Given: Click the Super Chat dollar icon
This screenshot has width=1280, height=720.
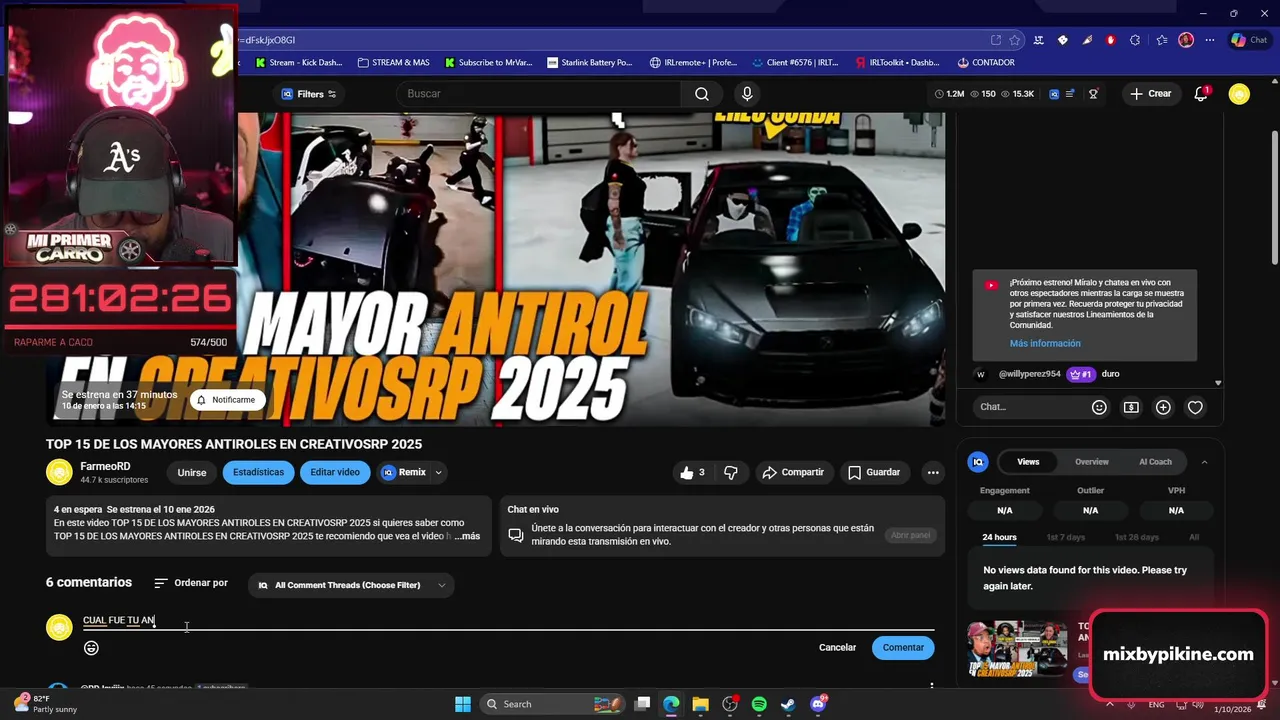Looking at the screenshot, I should click(x=1131, y=407).
